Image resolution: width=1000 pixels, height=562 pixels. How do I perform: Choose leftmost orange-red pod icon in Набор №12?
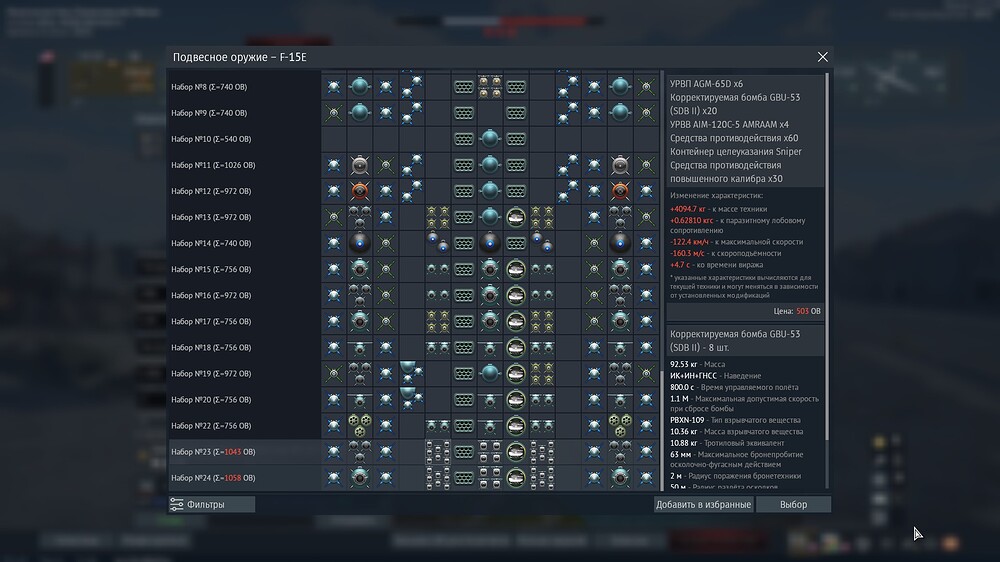pos(360,191)
